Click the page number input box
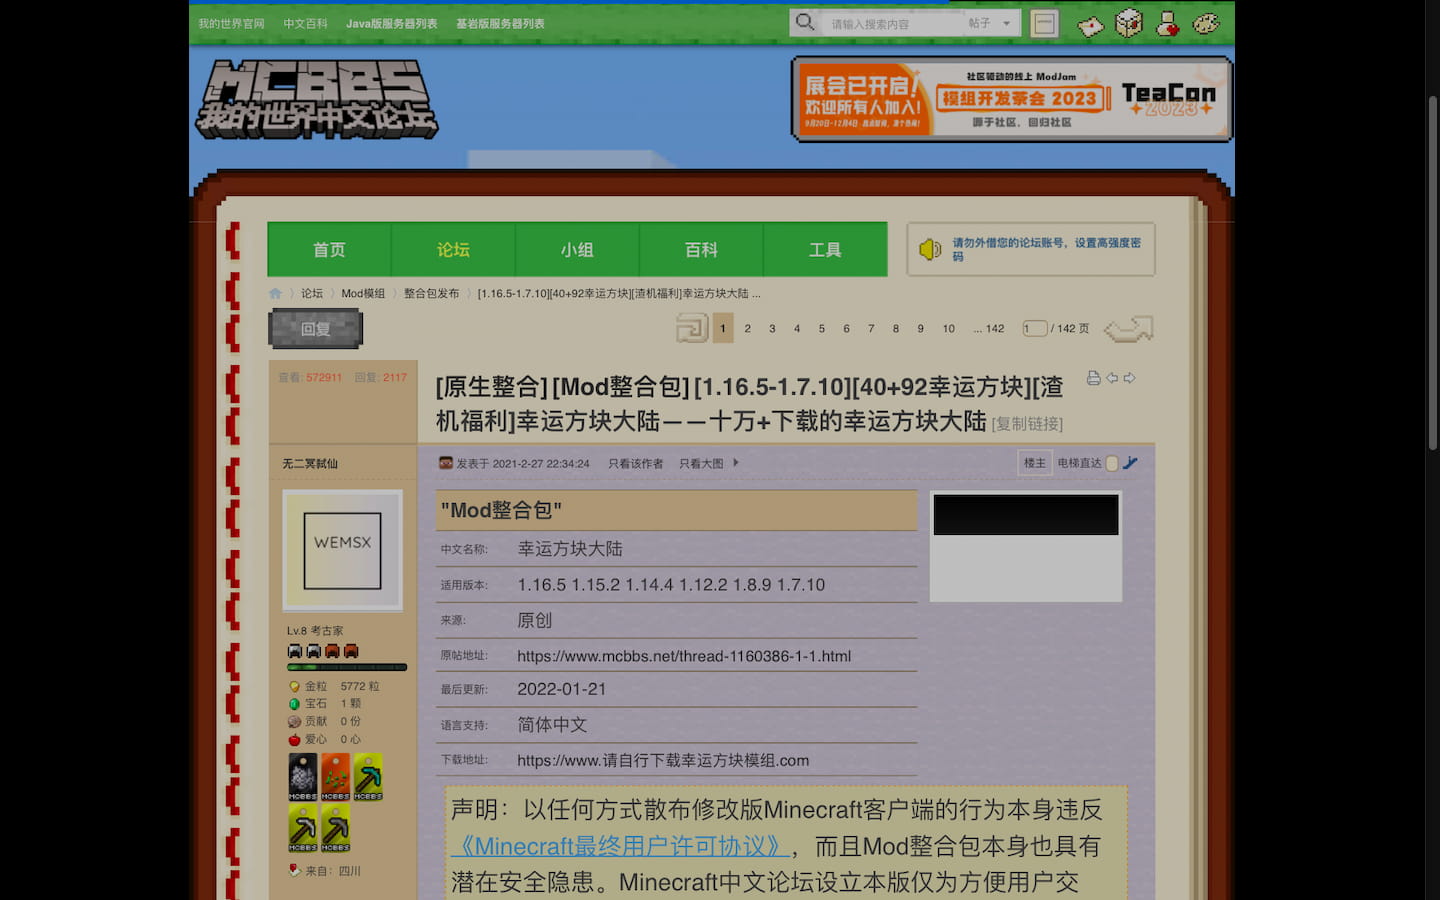 click(1034, 328)
